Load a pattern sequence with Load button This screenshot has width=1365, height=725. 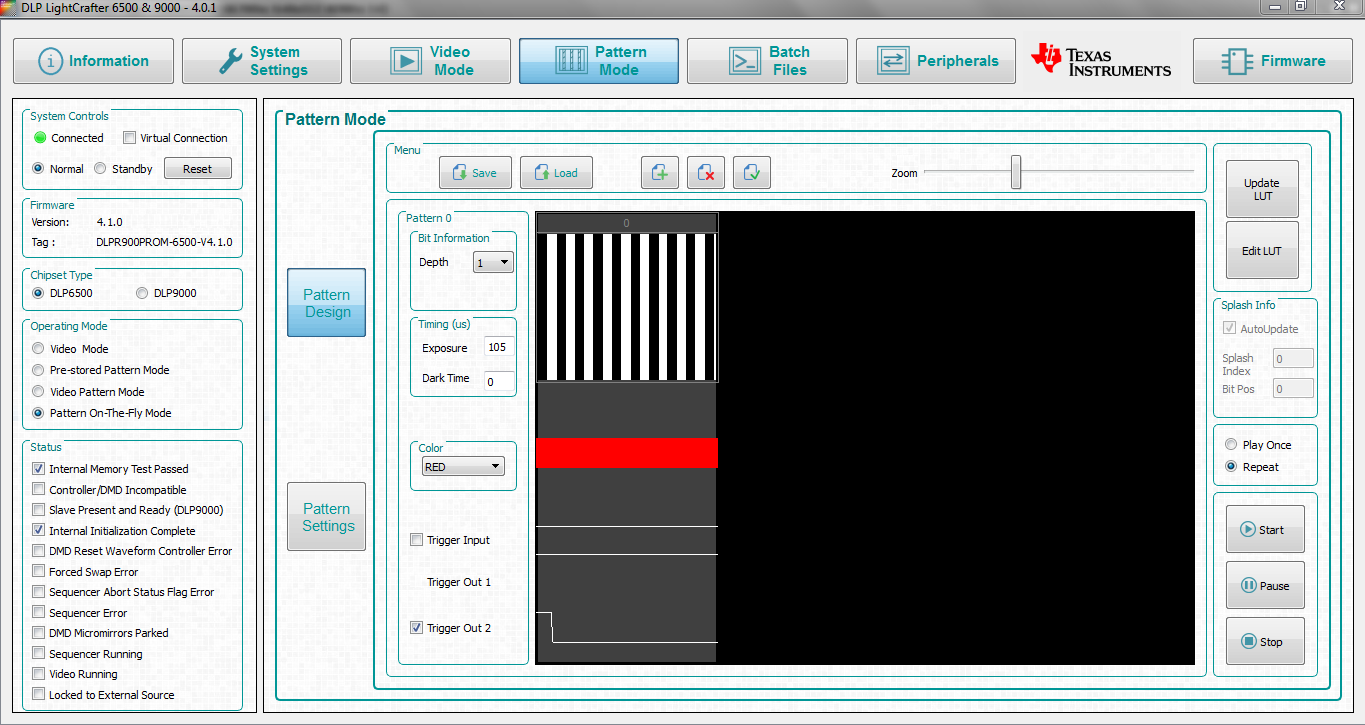coord(556,172)
